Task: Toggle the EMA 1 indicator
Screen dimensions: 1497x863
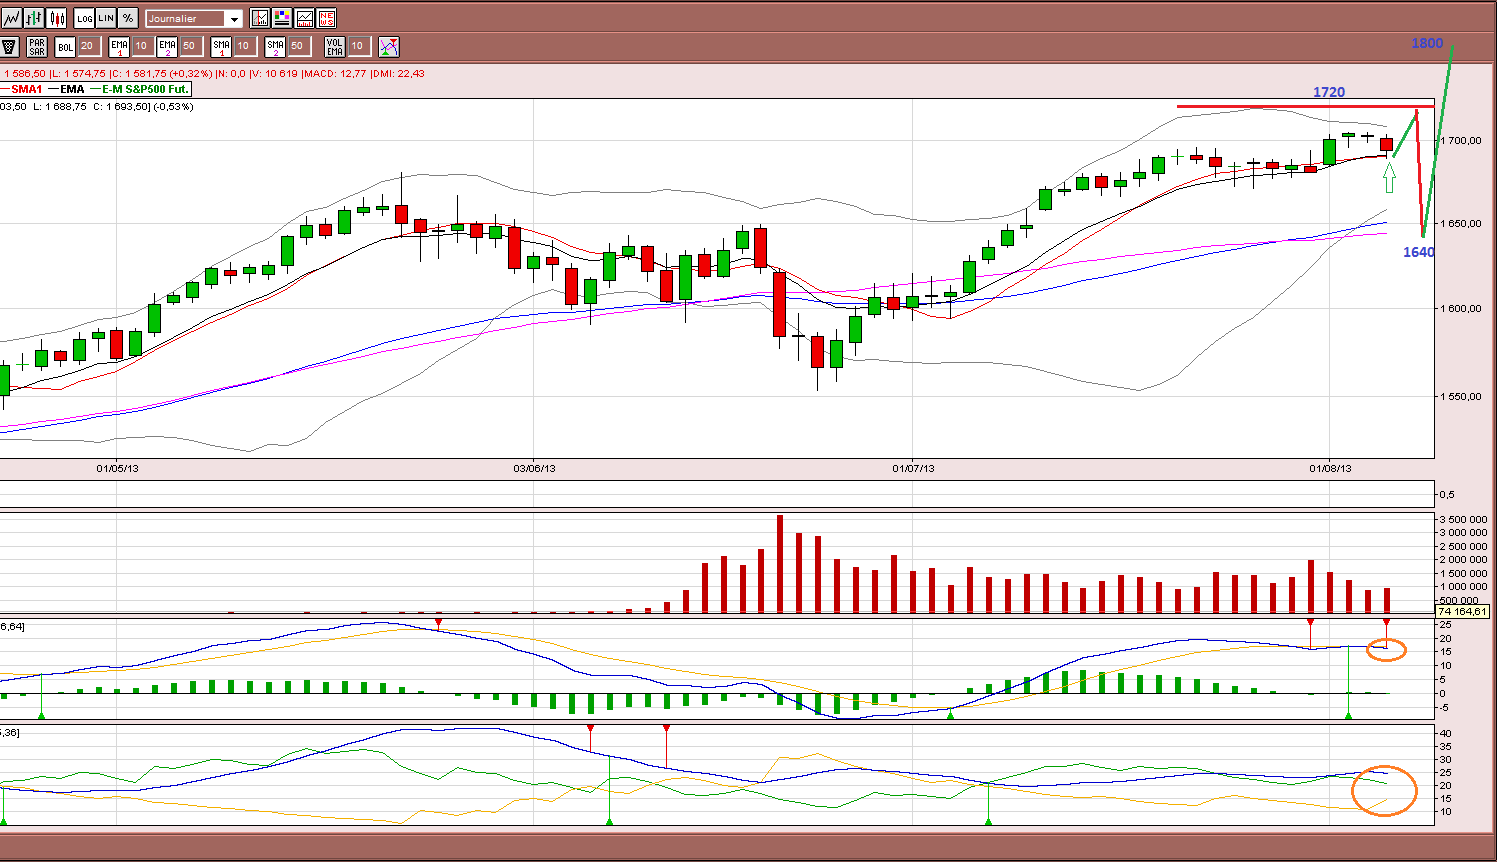Action: click(119, 46)
